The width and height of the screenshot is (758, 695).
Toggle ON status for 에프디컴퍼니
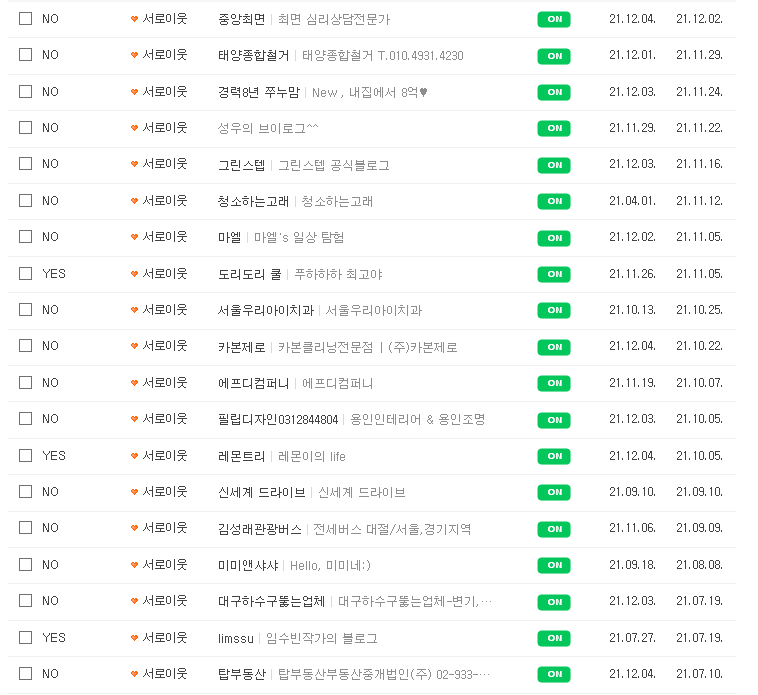tap(554, 383)
